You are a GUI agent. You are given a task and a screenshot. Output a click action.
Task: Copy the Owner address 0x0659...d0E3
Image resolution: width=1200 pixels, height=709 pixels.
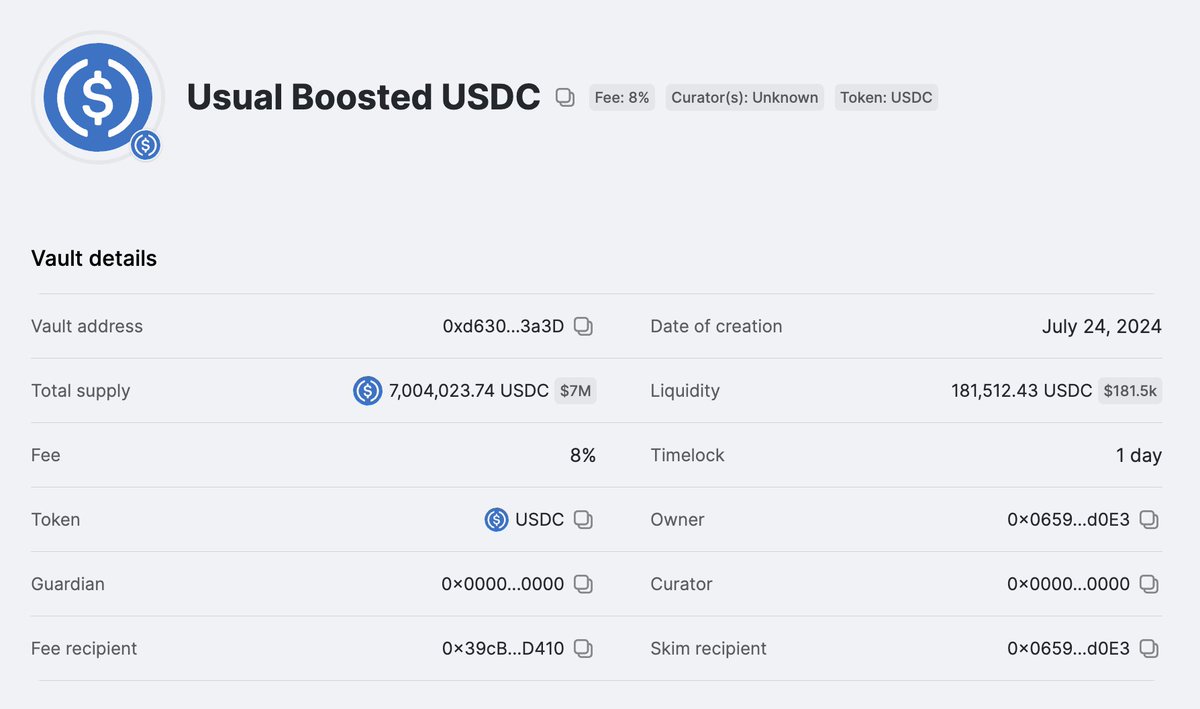click(1150, 520)
